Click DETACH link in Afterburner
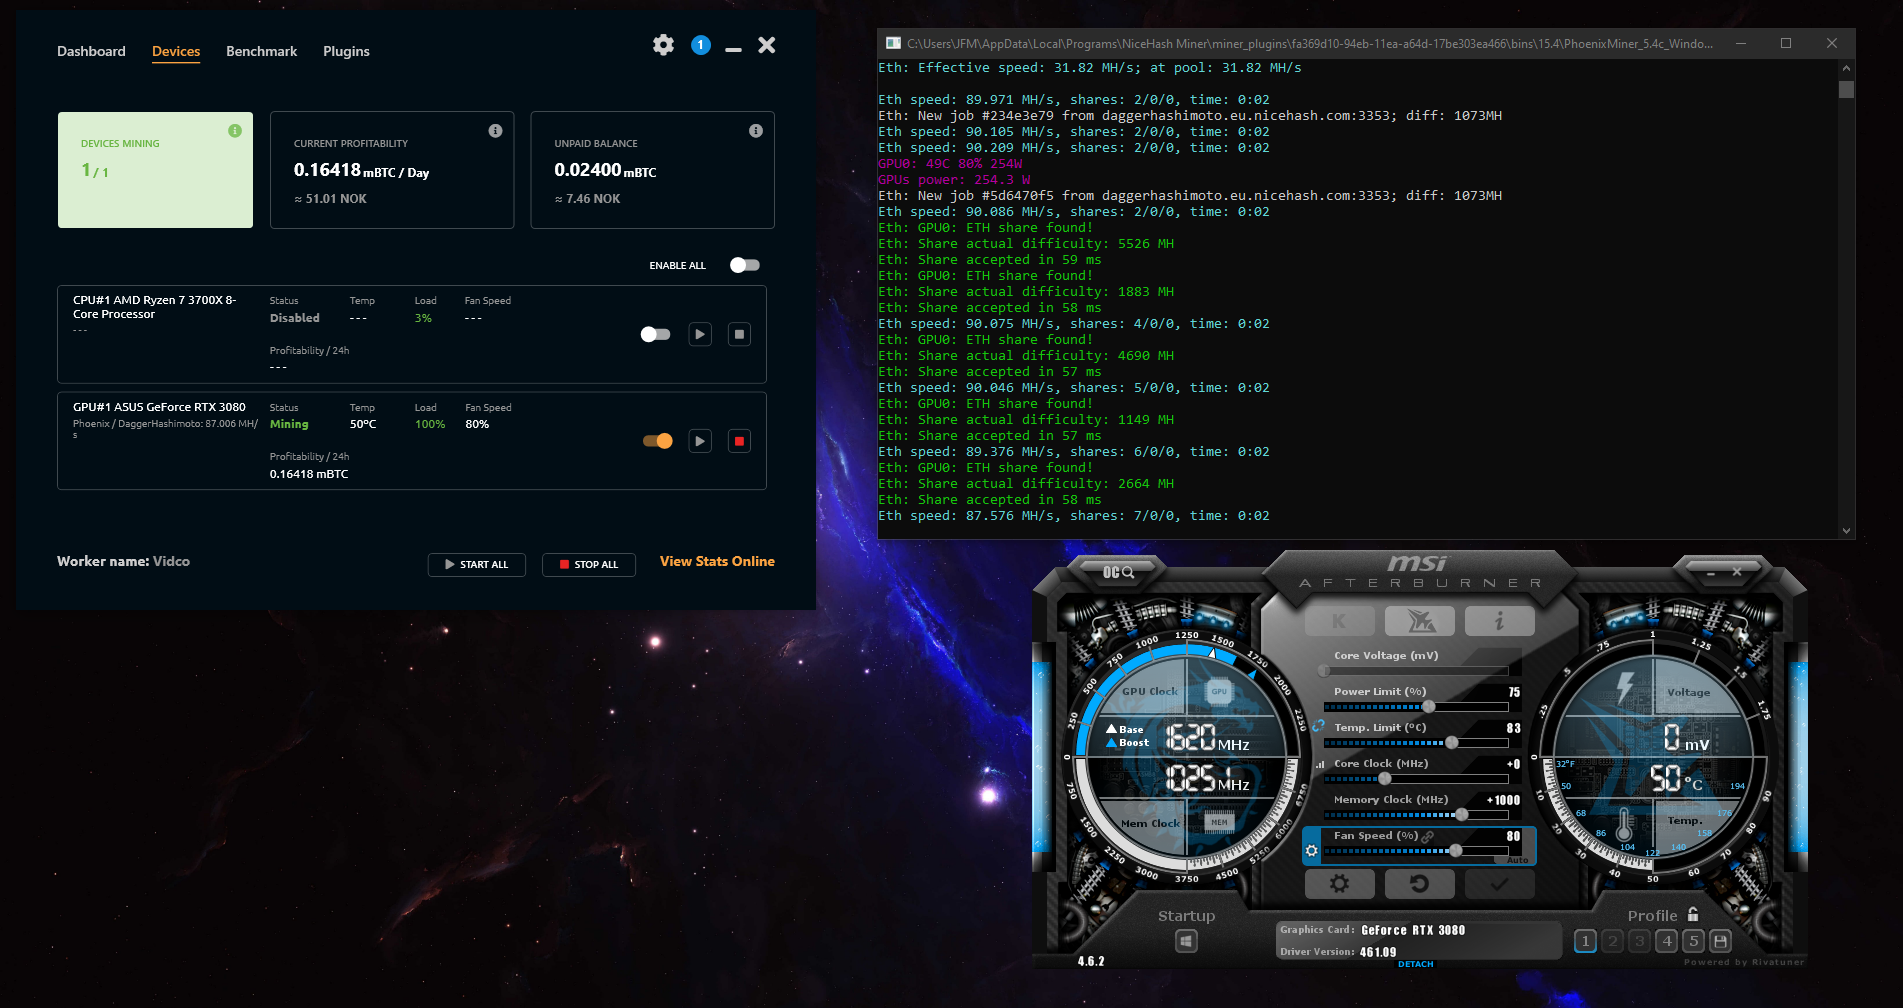The width and height of the screenshot is (1903, 1008). [x=1416, y=964]
